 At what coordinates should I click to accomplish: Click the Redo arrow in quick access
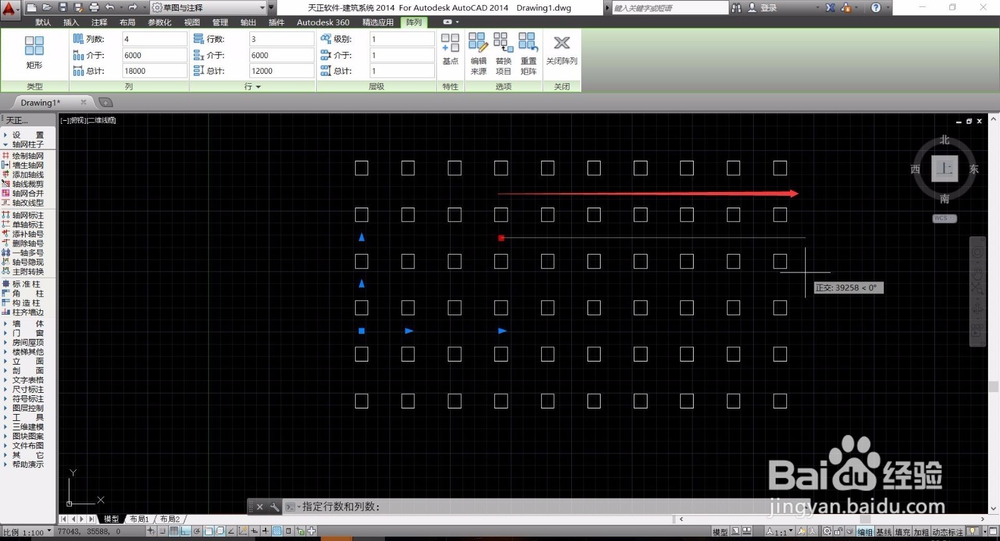(x=132, y=8)
